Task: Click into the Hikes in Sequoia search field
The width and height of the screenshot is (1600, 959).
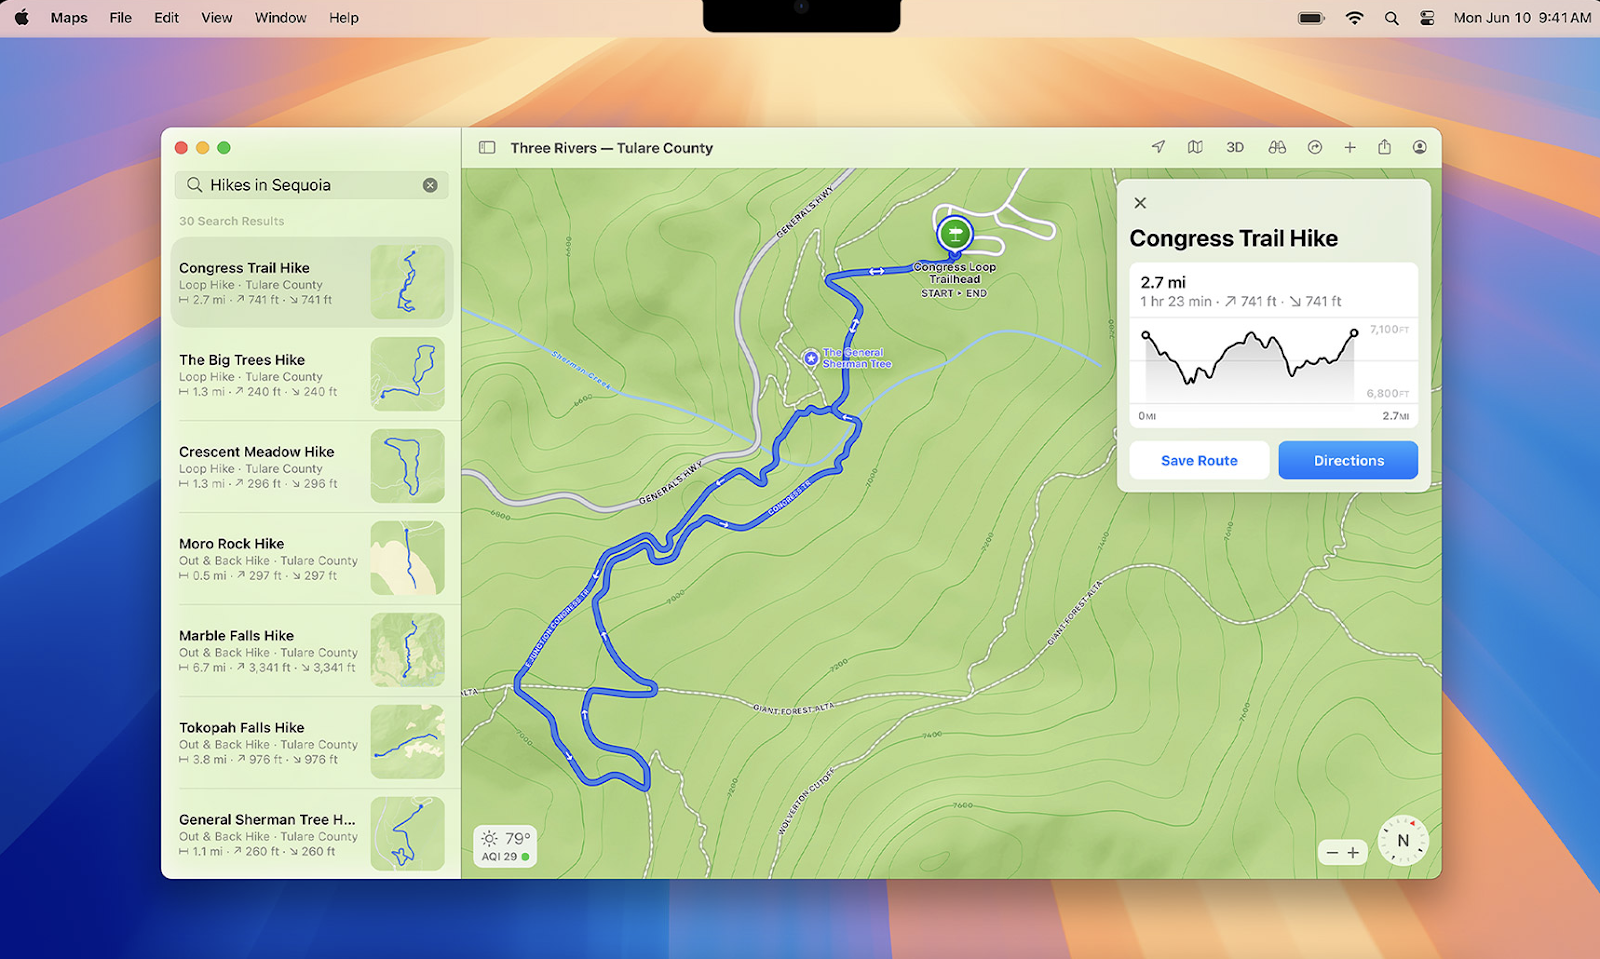Action: (312, 185)
